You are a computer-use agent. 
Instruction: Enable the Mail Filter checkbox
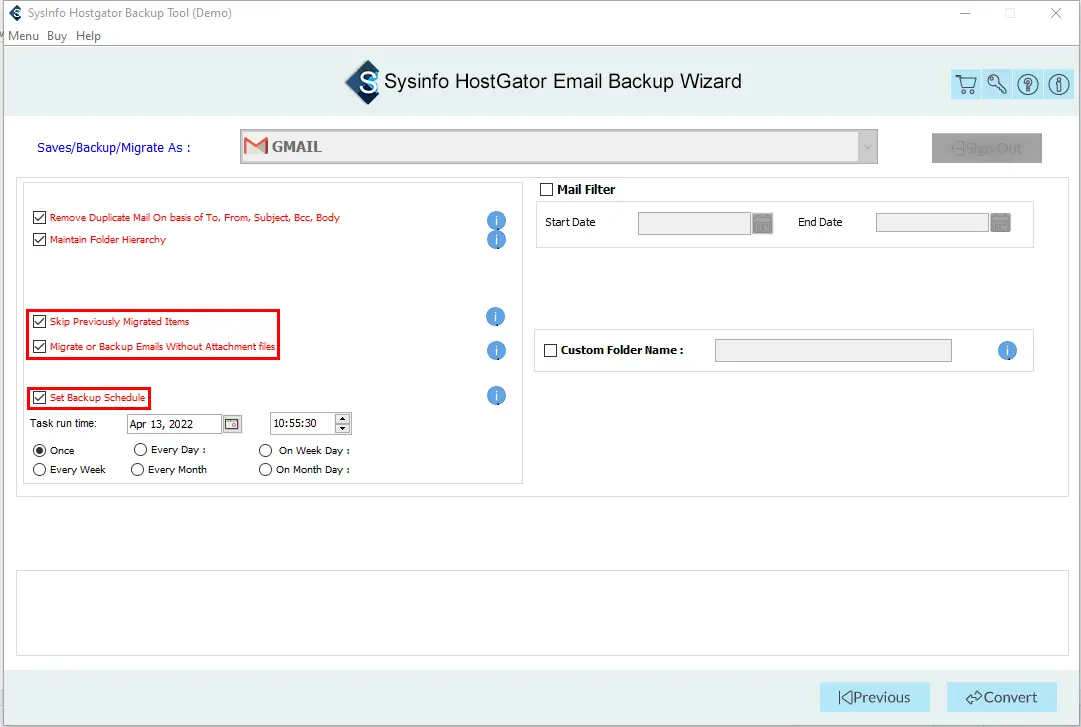tap(547, 190)
